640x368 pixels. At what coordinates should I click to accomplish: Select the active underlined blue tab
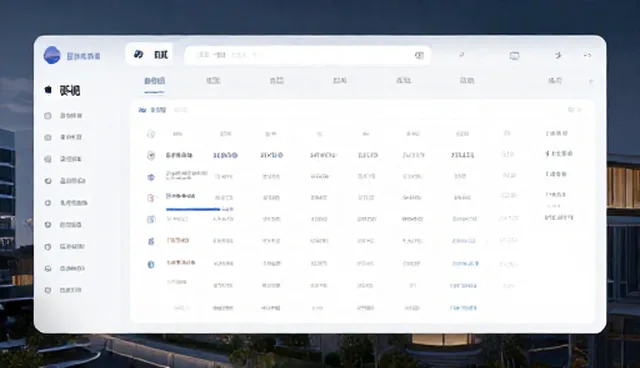point(154,81)
